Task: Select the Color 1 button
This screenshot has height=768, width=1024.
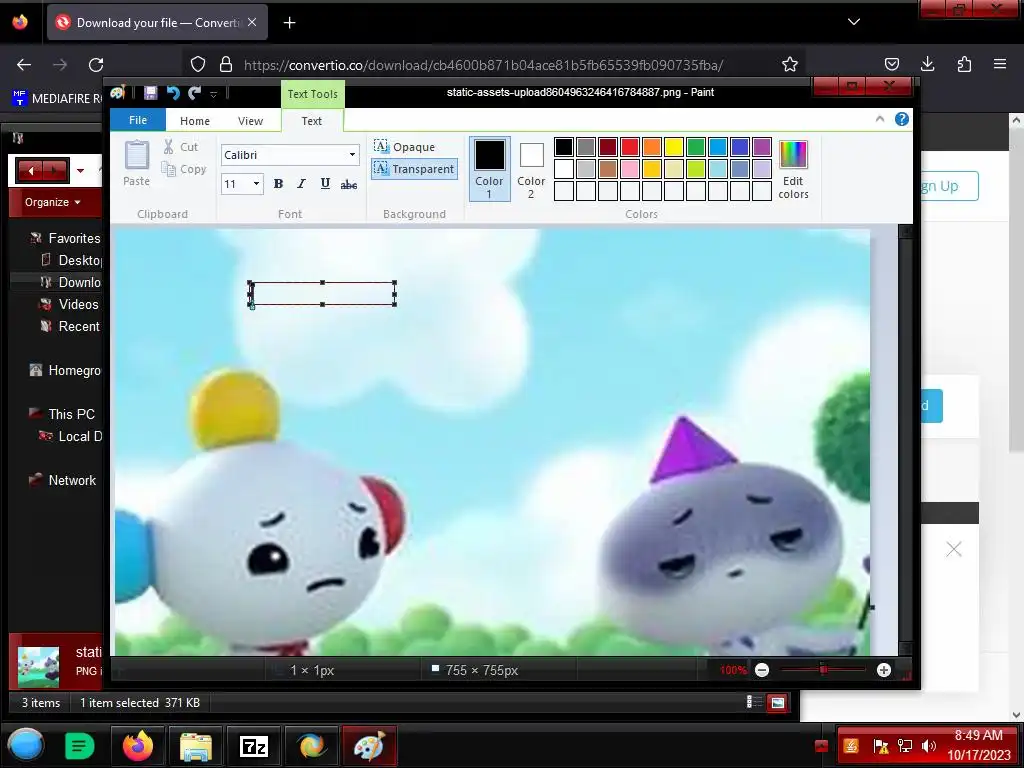Action: tap(489, 168)
